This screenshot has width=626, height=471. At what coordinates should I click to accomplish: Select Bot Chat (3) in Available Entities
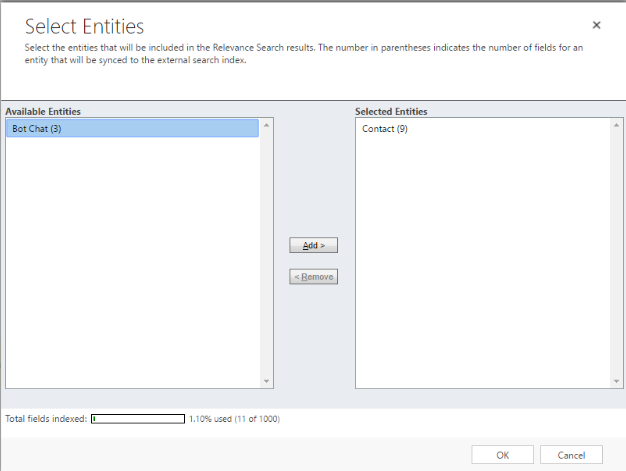click(x=133, y=129)
